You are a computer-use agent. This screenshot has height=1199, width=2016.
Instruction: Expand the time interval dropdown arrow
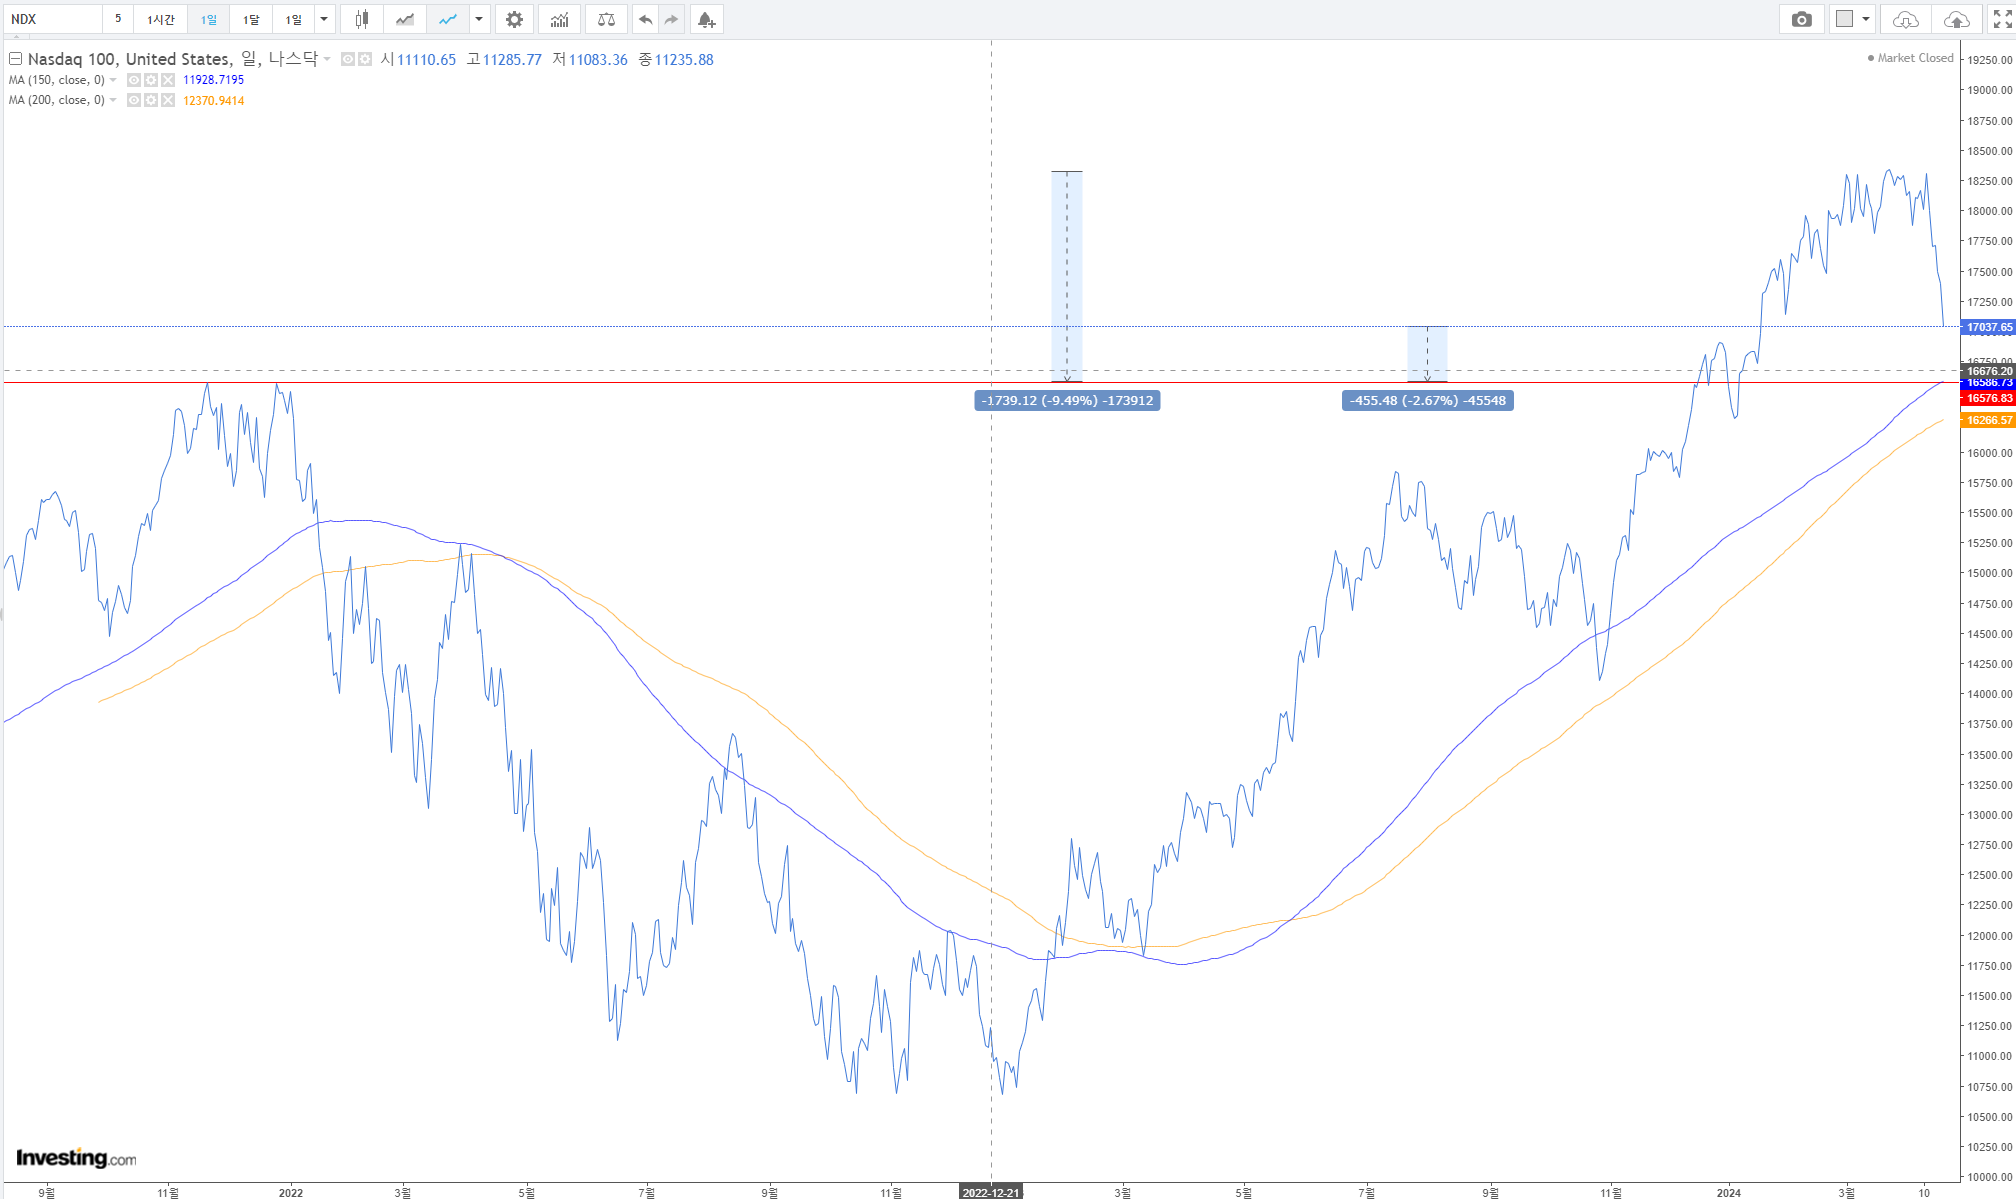pyautogui.click(x=323, y=19)
